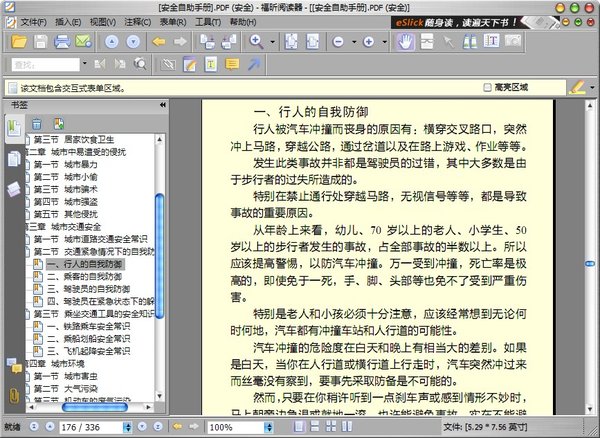Open the Layers panel icon
The image size is (600, 438).
pos(14,189)
